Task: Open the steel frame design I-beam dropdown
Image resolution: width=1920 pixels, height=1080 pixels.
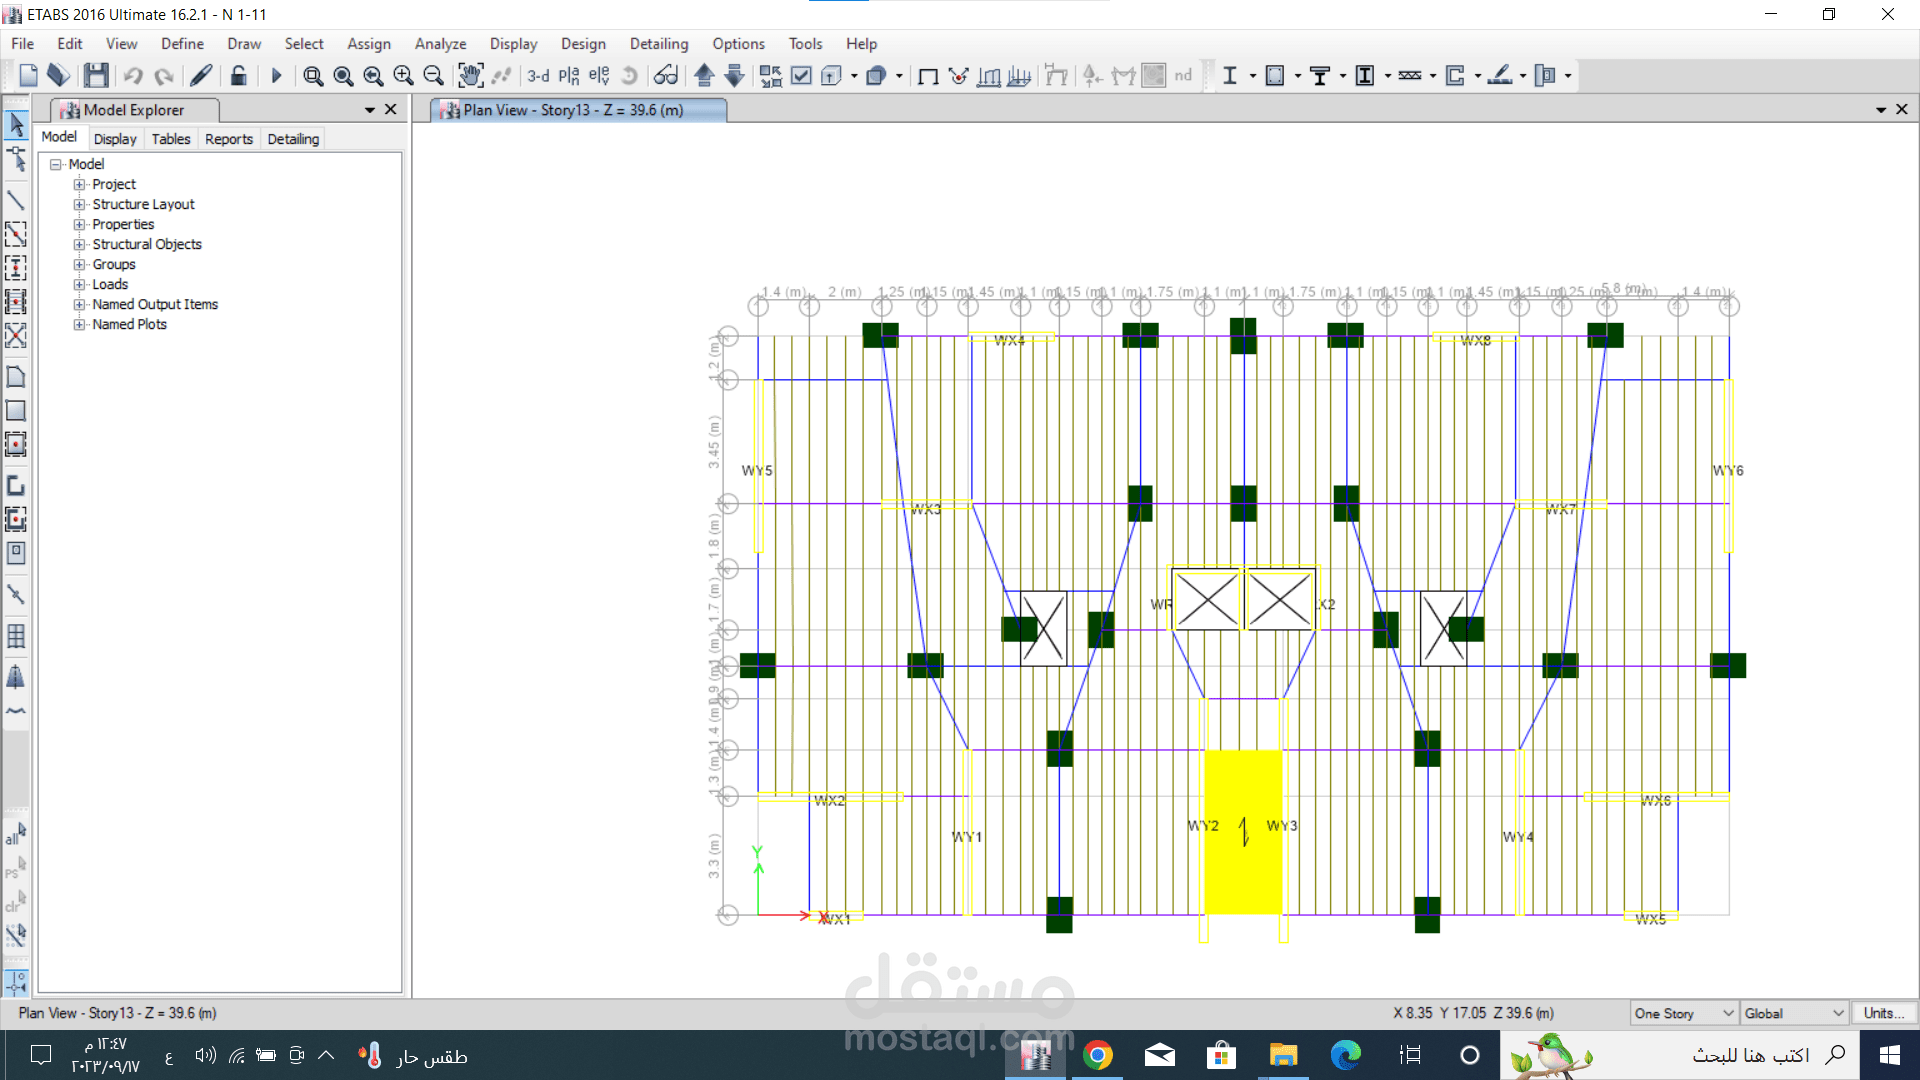Action: 1252,75
